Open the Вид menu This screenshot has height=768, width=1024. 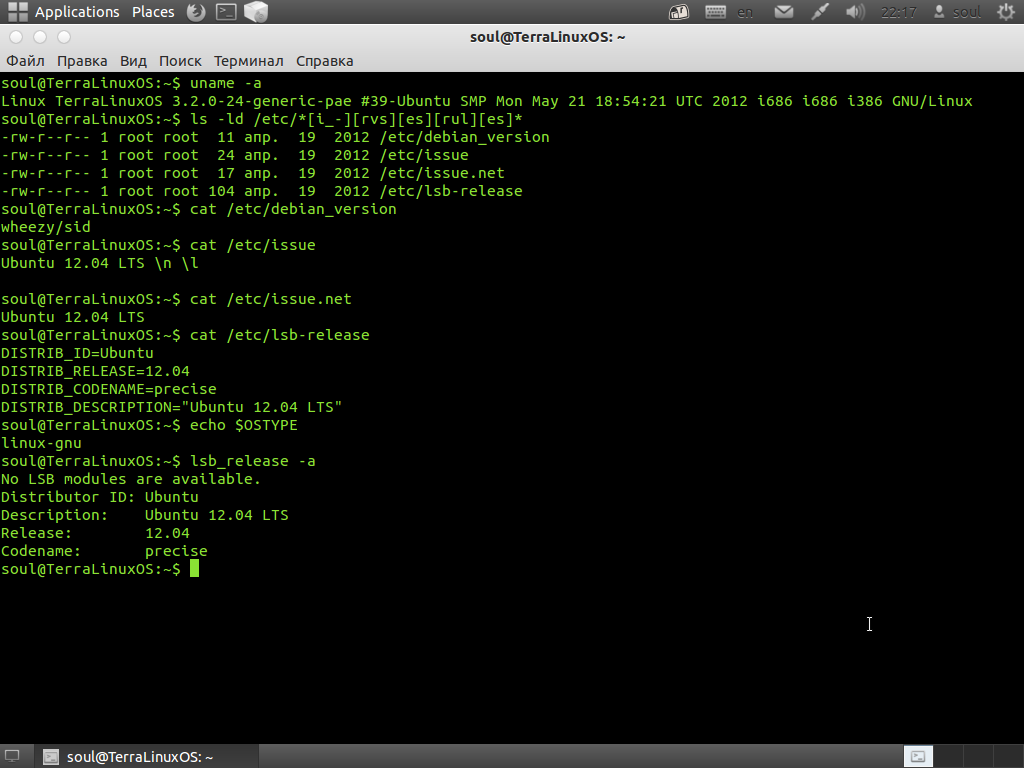pyautogui.click(x=133, y=61)
